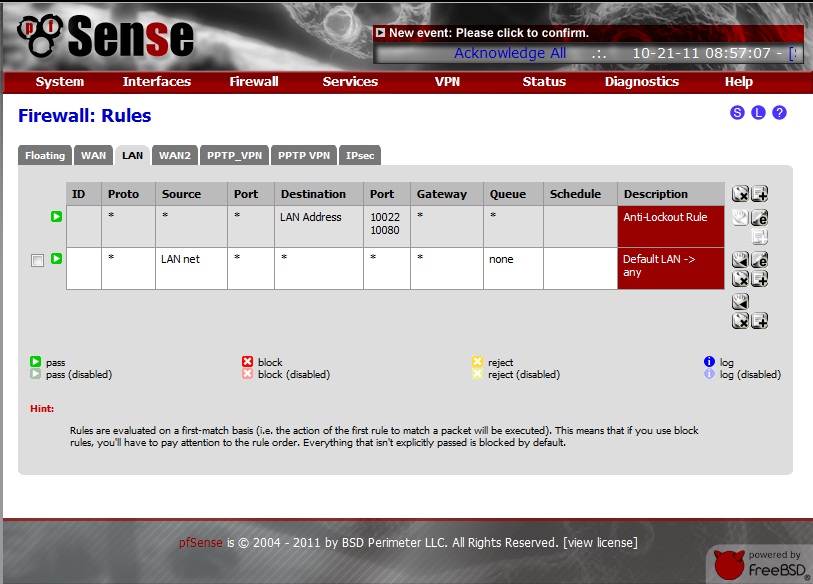Click the move-to-end icon below the table

click(x=740, y=301)
